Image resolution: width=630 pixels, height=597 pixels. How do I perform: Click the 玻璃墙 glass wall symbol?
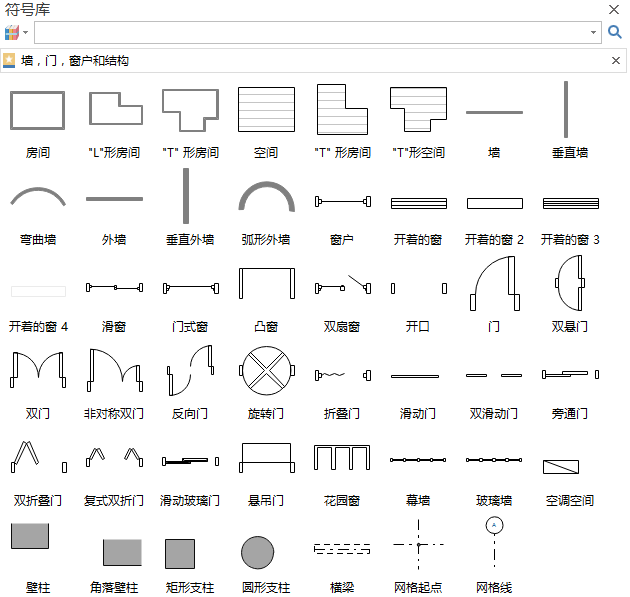point(494,460)
